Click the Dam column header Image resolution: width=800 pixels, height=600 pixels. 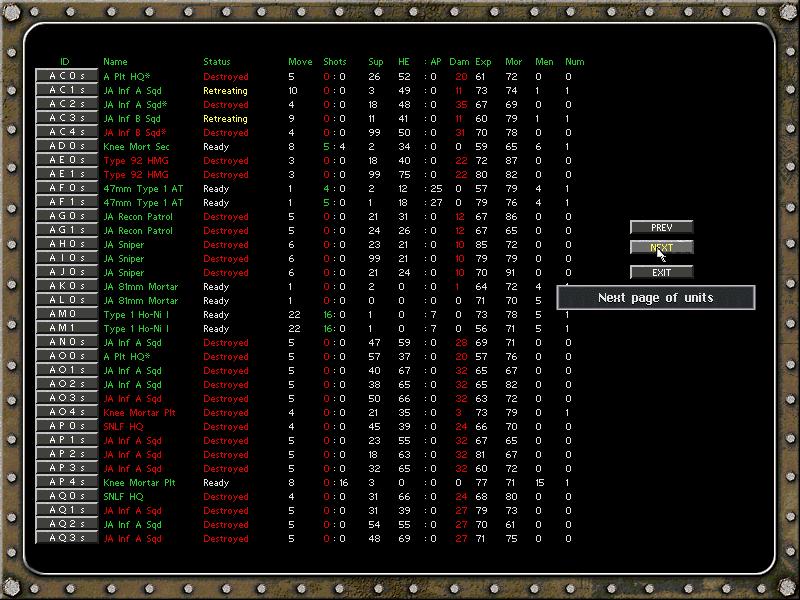click(459, 62)
